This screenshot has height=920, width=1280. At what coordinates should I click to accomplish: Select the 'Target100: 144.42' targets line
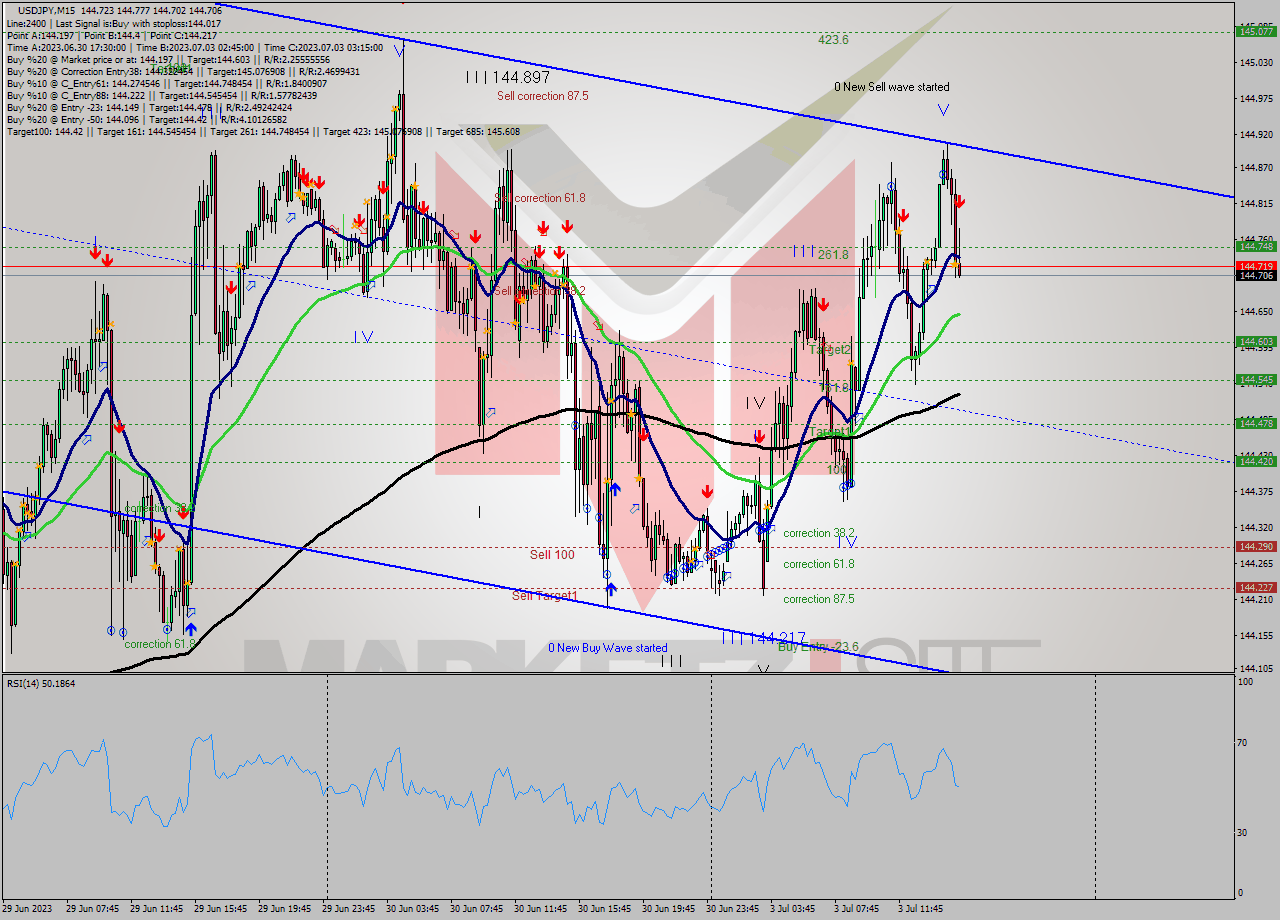click(x=263, y=131)
